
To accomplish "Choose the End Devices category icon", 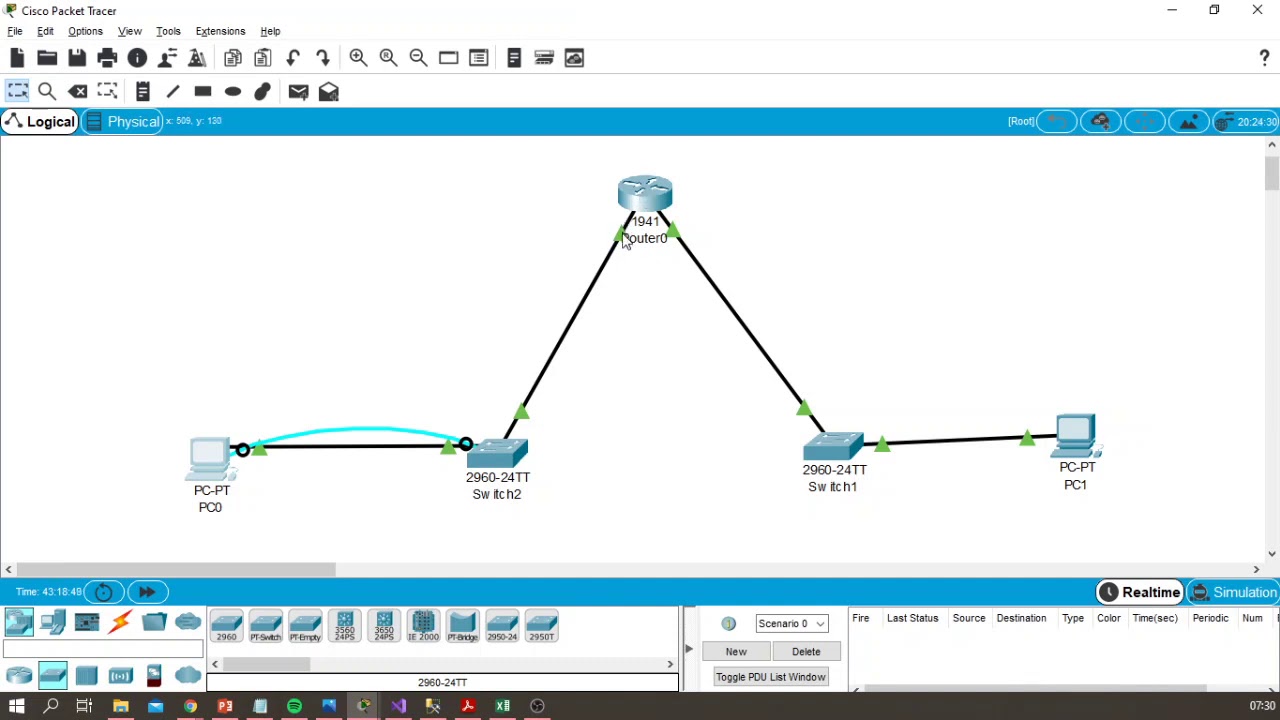I will [53, 623].
